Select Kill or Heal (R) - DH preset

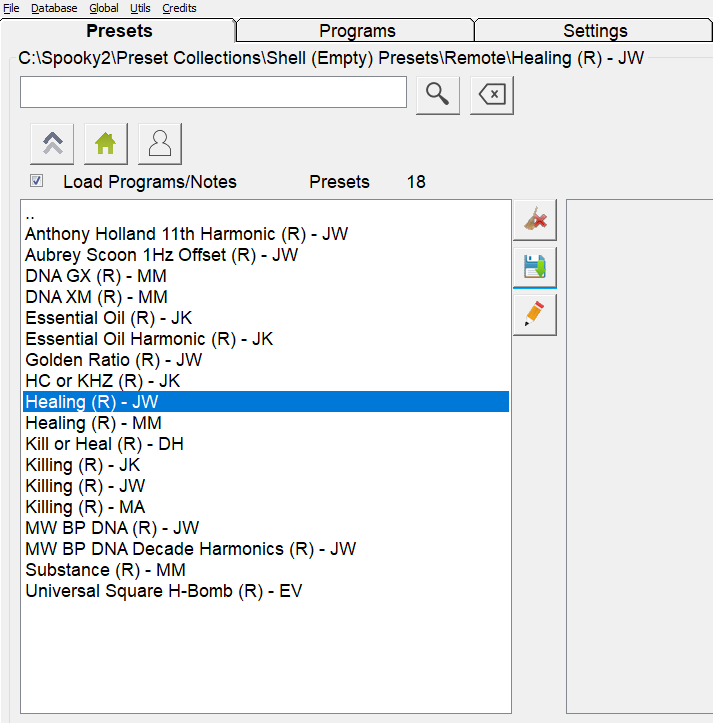[x=104, y=444]
